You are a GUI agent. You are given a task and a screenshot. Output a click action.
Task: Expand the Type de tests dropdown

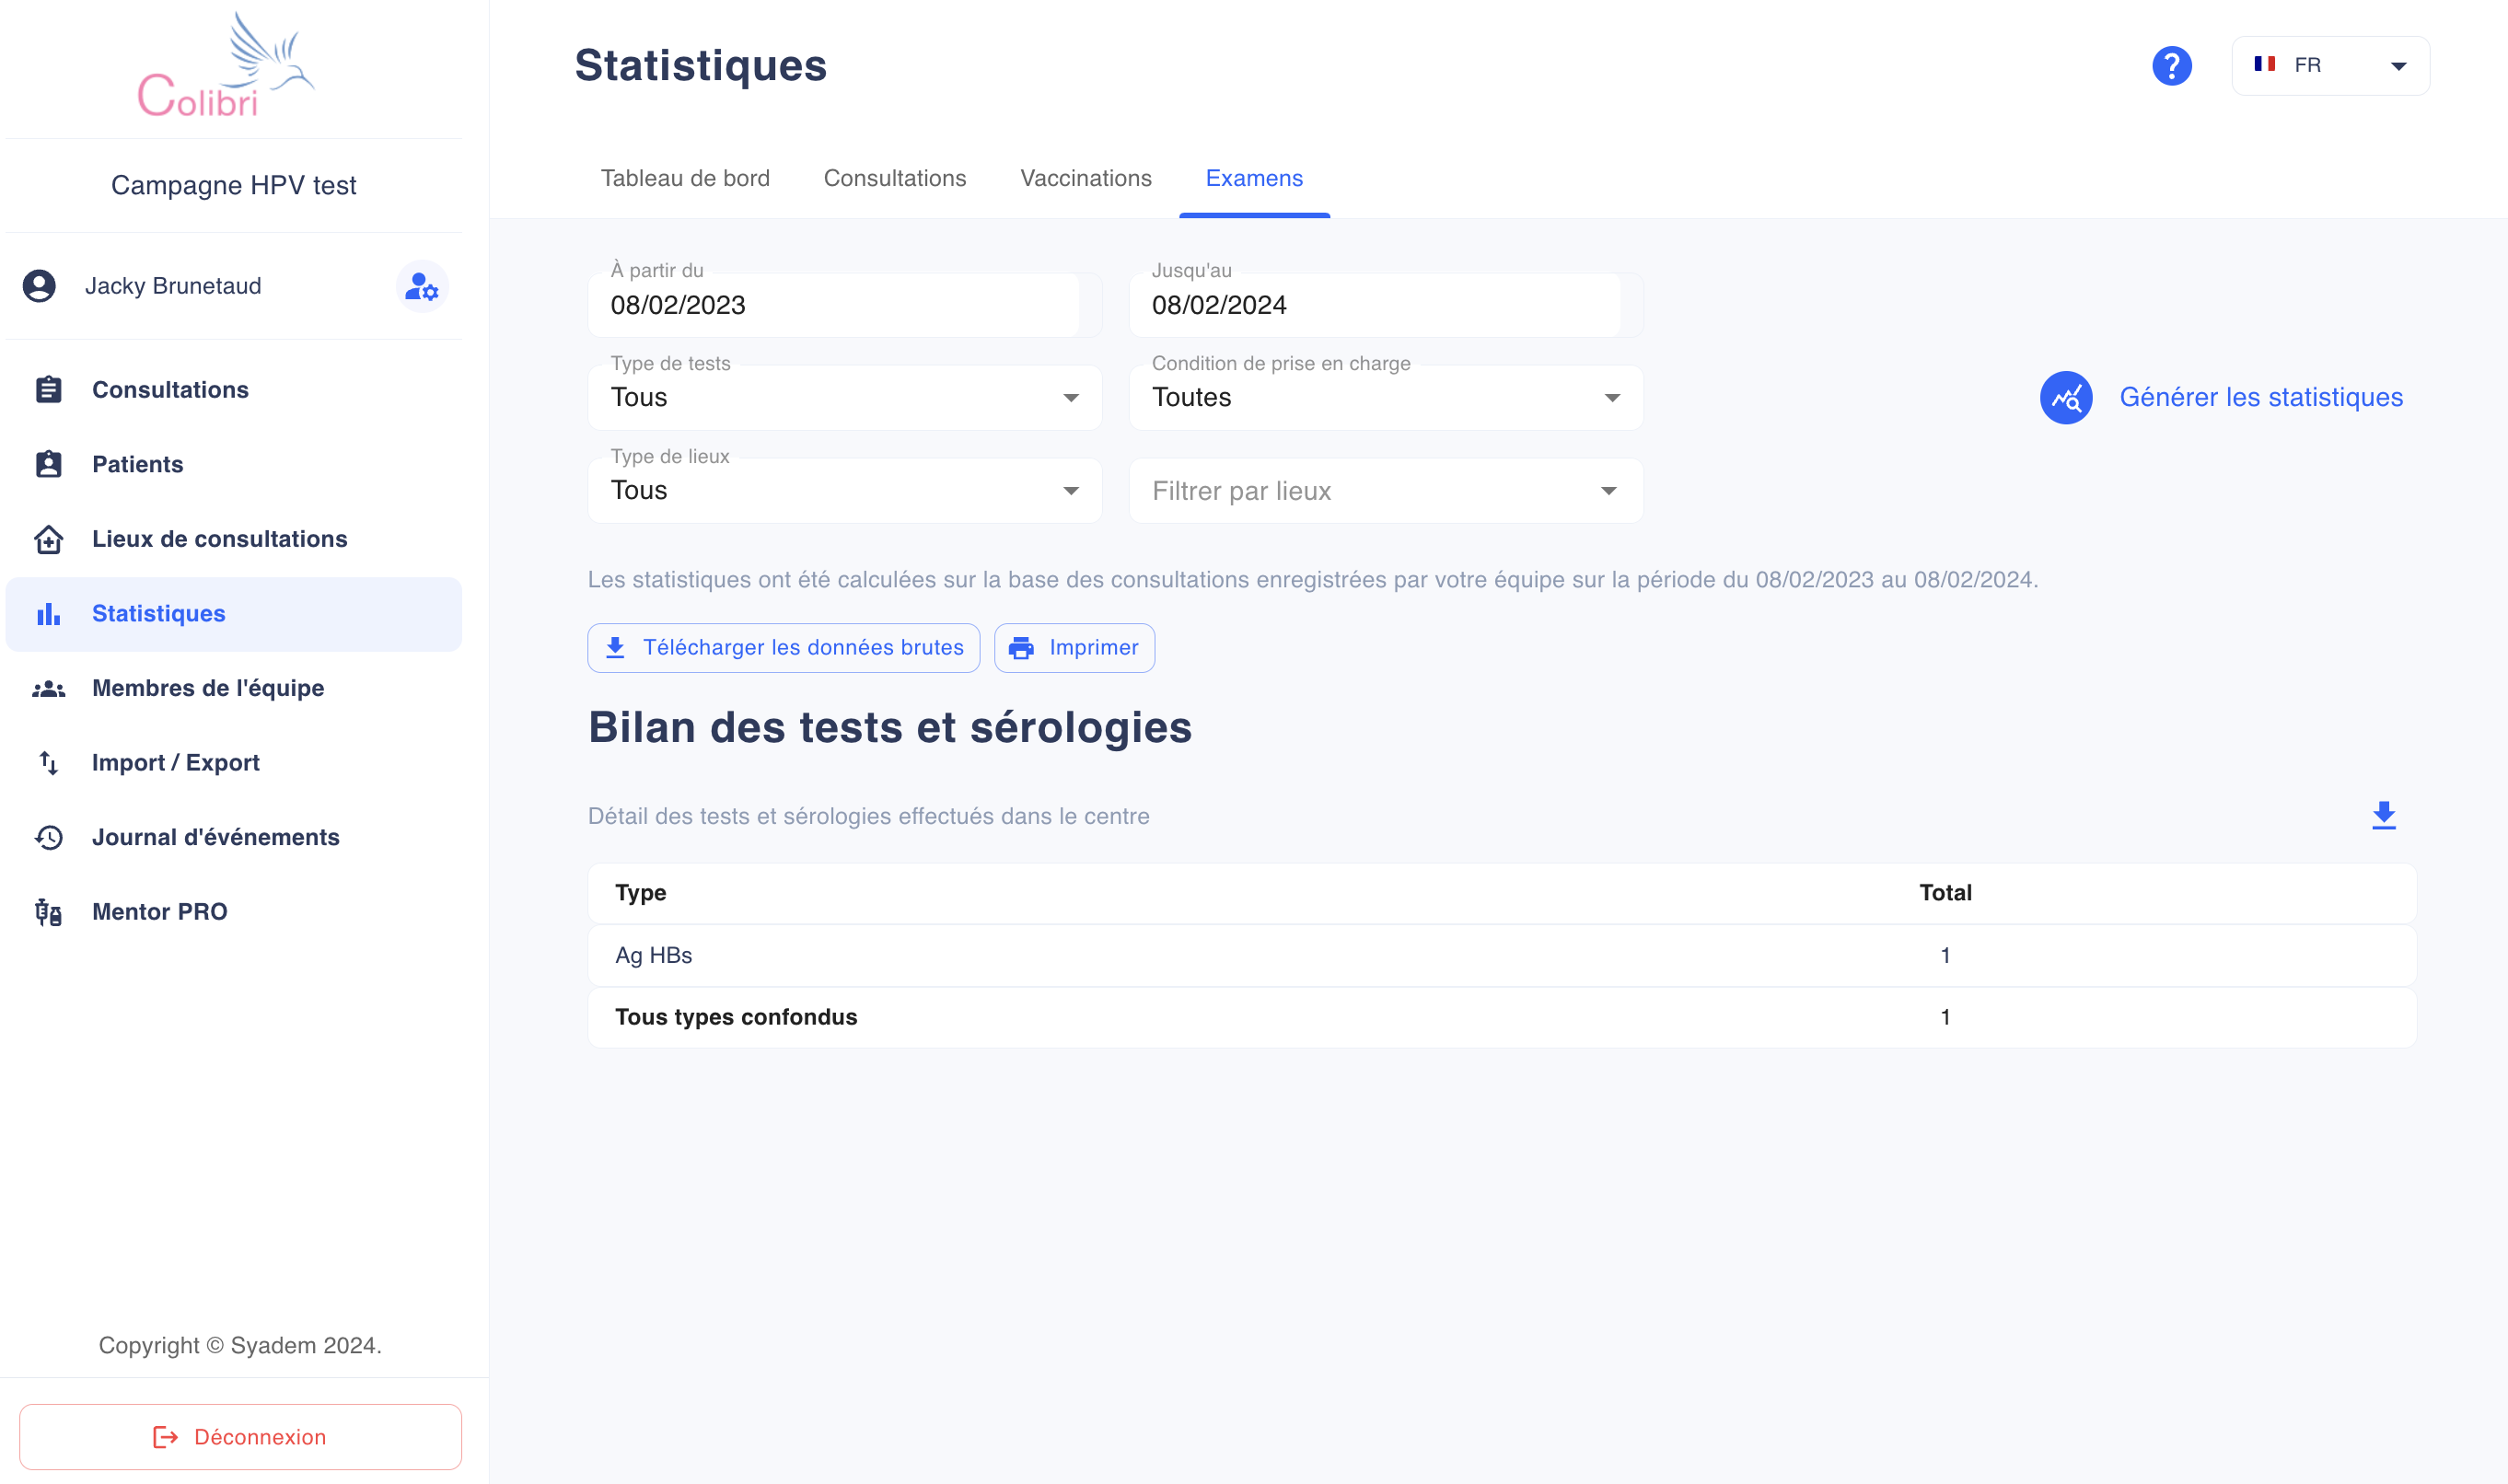click(845, 398)
